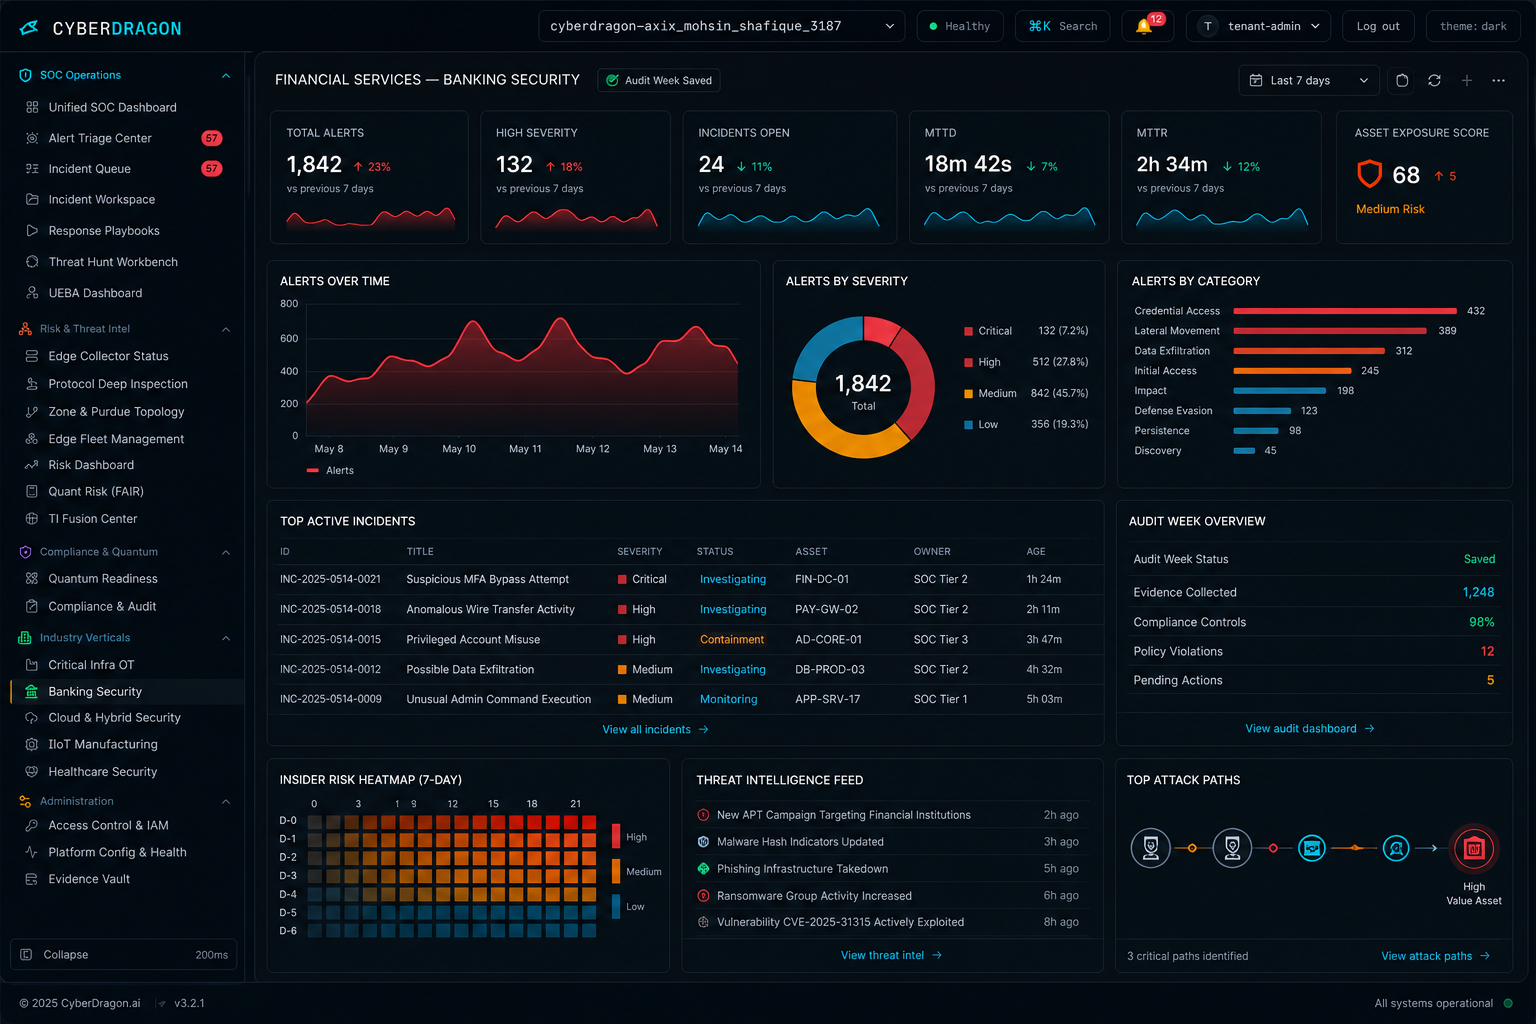Viewport: 1536px width, 1024px height.
Task: Click the Incident Queue 57 badge
Action: 212,169
